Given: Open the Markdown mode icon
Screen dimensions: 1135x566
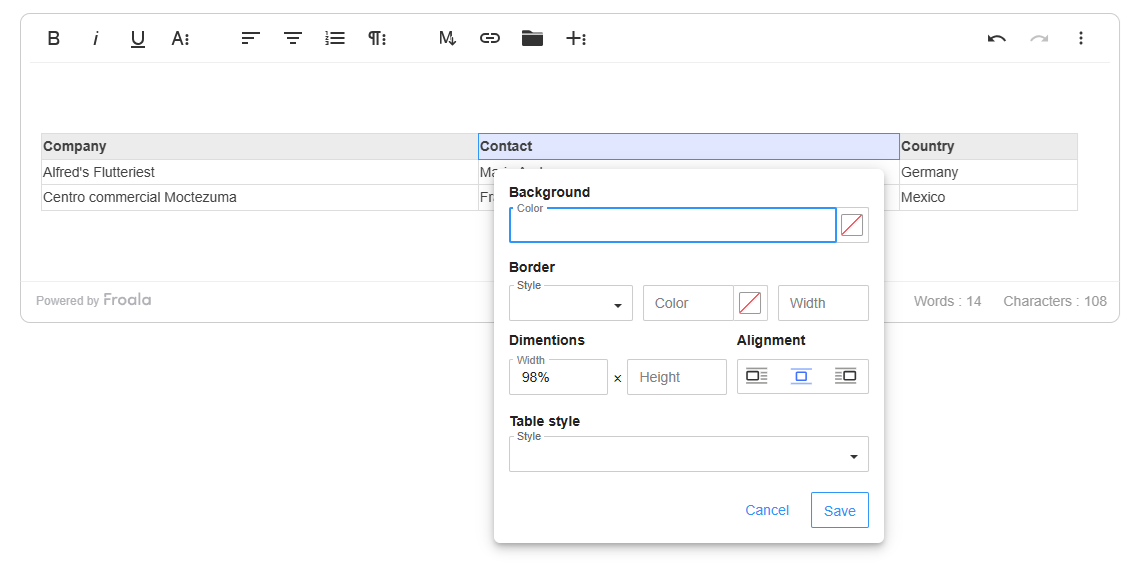Looking at the screenshot, I should [x=447, y=38].
